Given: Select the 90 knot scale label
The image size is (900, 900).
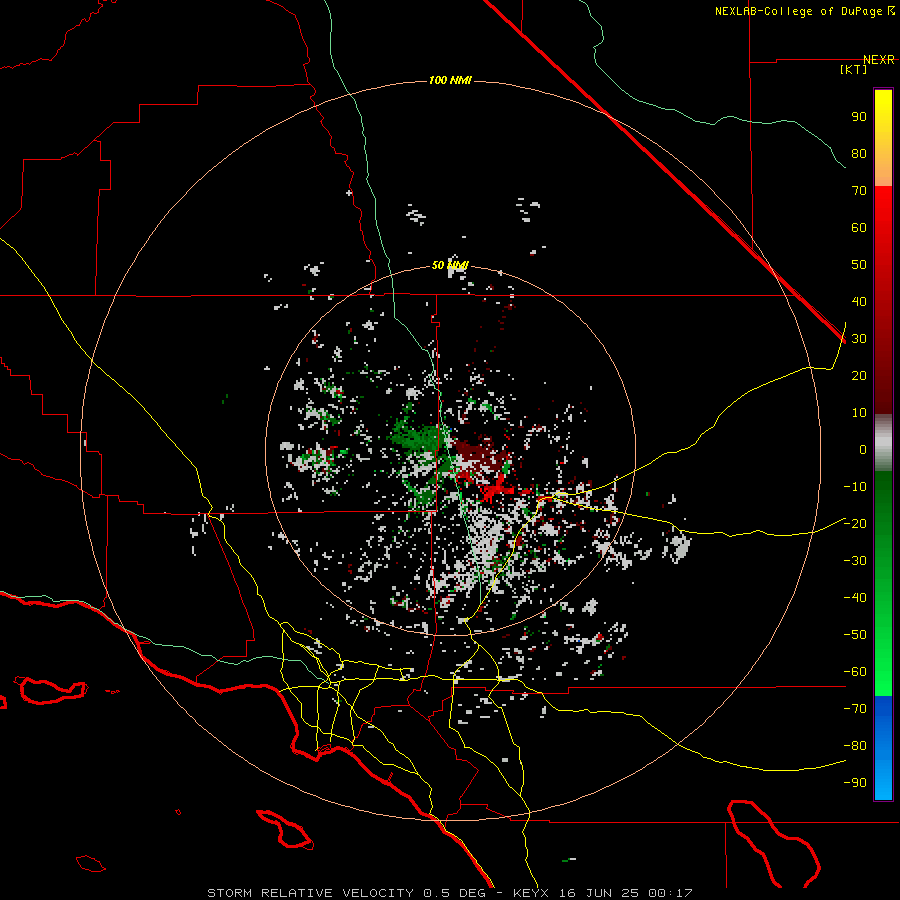Looking at the screenshot, I should coord(859,117).
